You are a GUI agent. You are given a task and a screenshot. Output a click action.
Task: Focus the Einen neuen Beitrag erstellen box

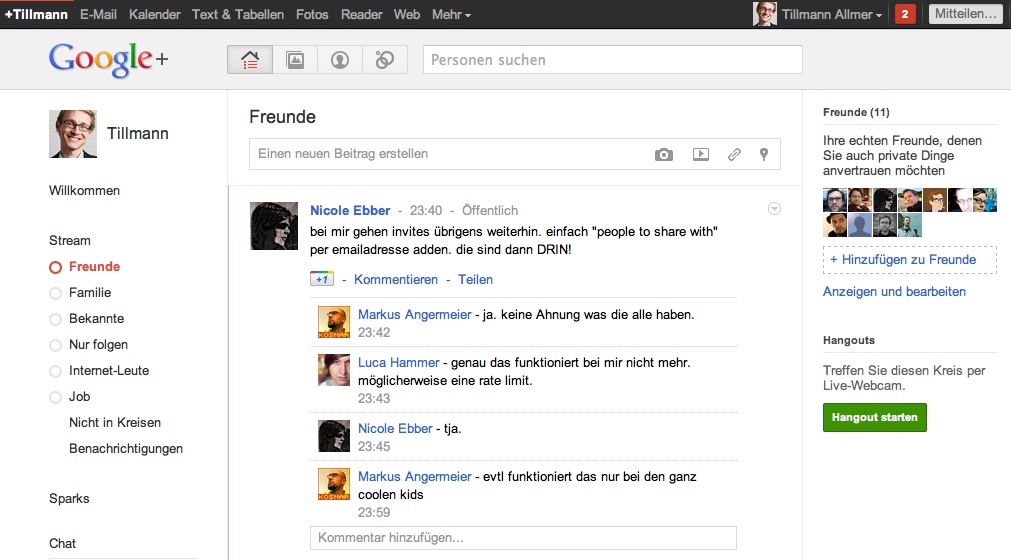point(515,154)
